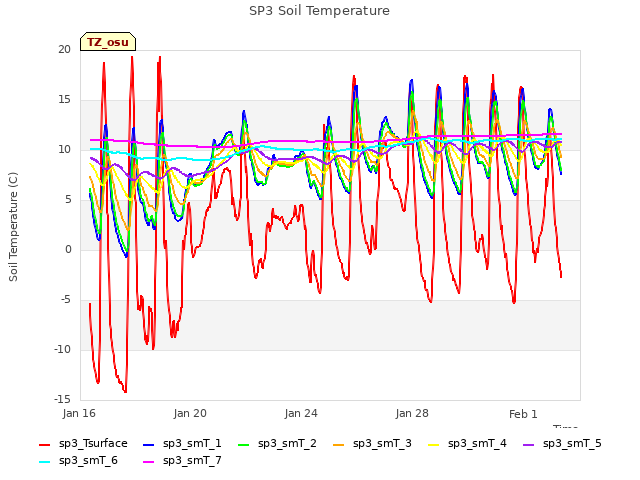Click the Jan 24 x-axis tick label
Screen dimensions: 640x480
[301, 413]
